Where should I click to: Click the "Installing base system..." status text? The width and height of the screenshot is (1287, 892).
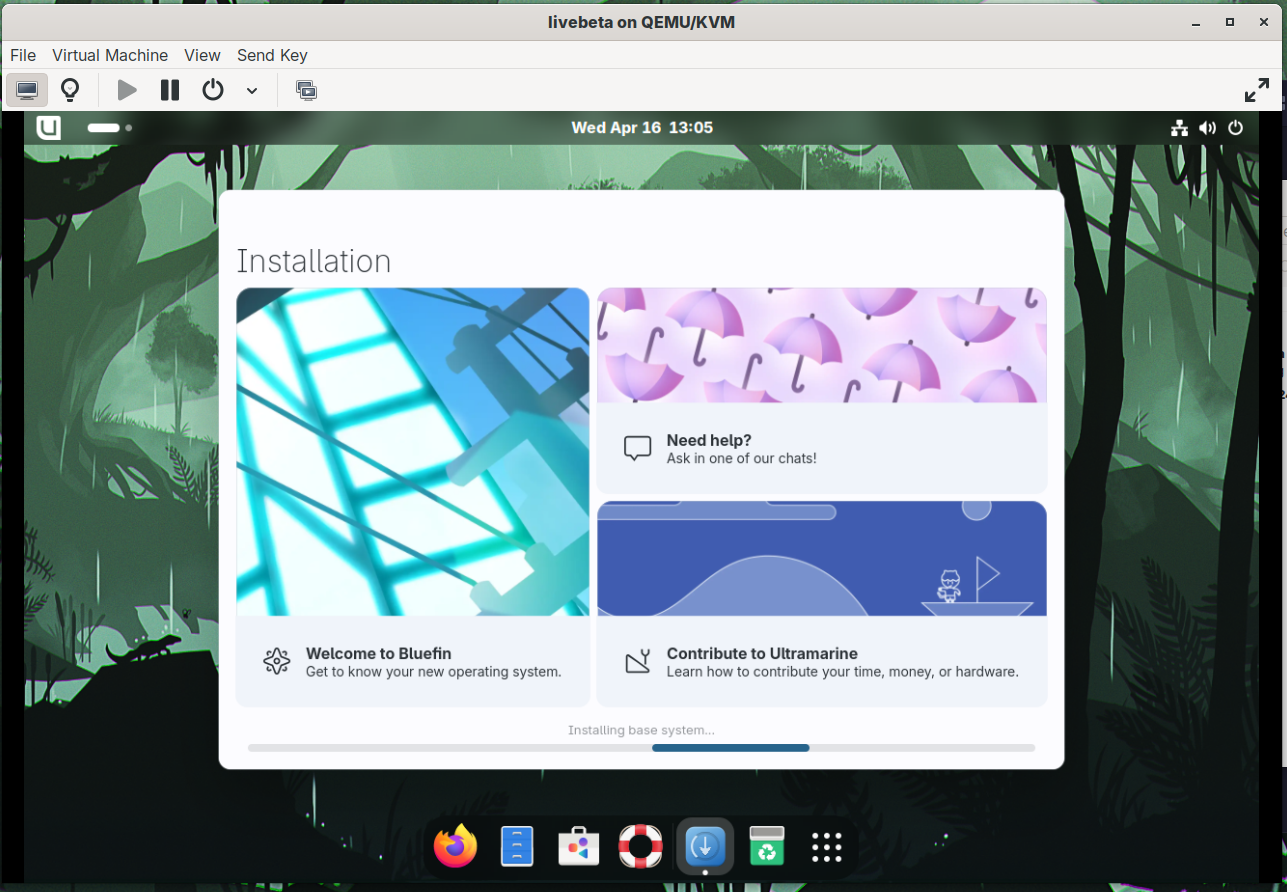(x=641, y=730)
